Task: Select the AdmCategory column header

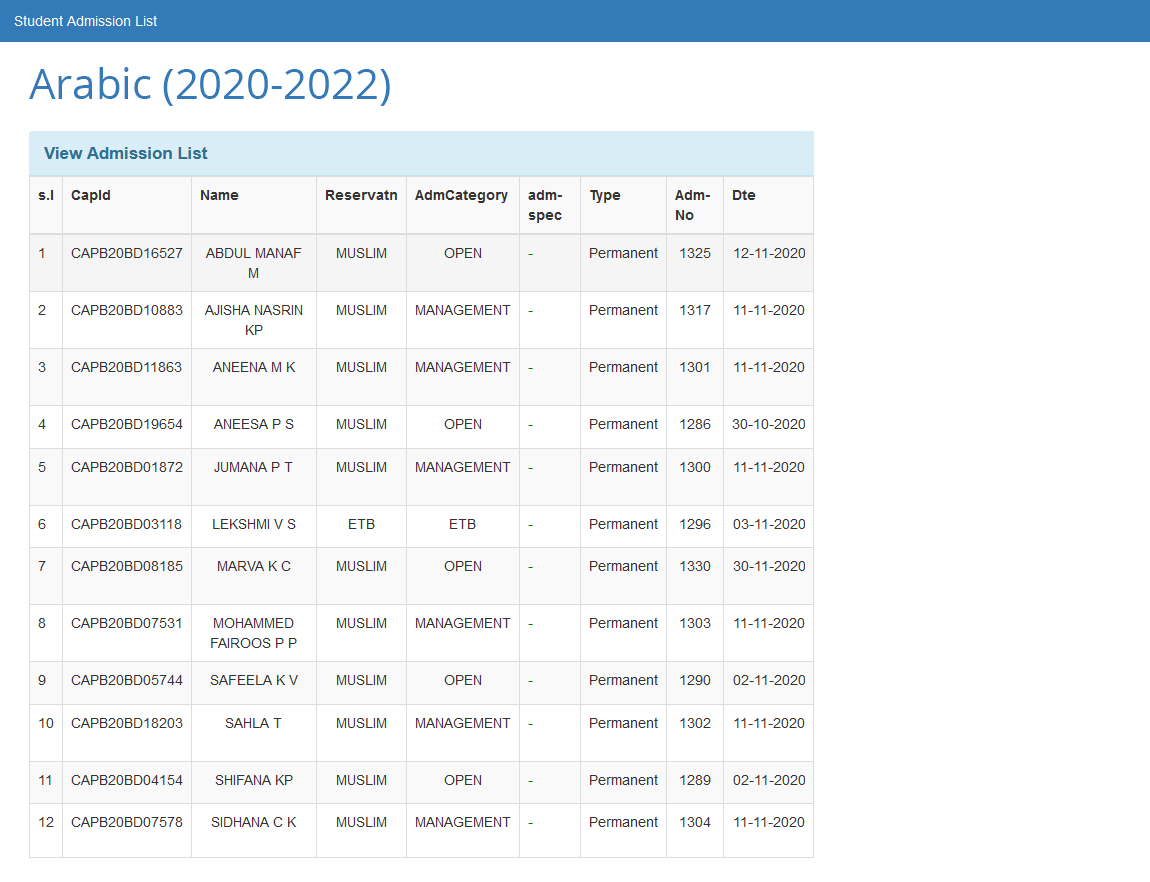Action: pos(461,195)
